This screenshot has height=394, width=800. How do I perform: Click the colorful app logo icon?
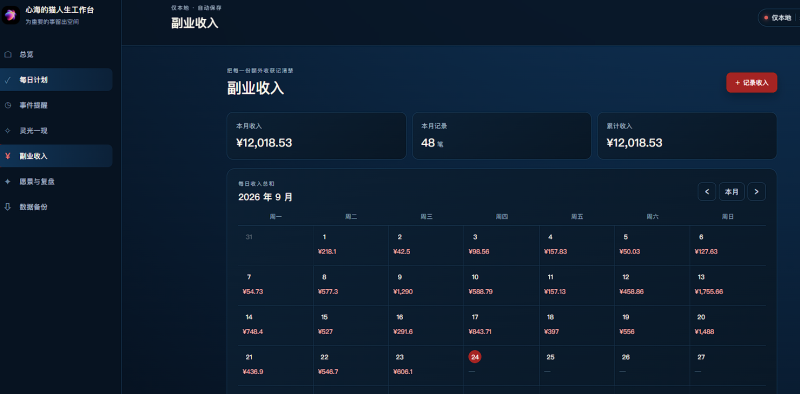[x=10, y=15]
